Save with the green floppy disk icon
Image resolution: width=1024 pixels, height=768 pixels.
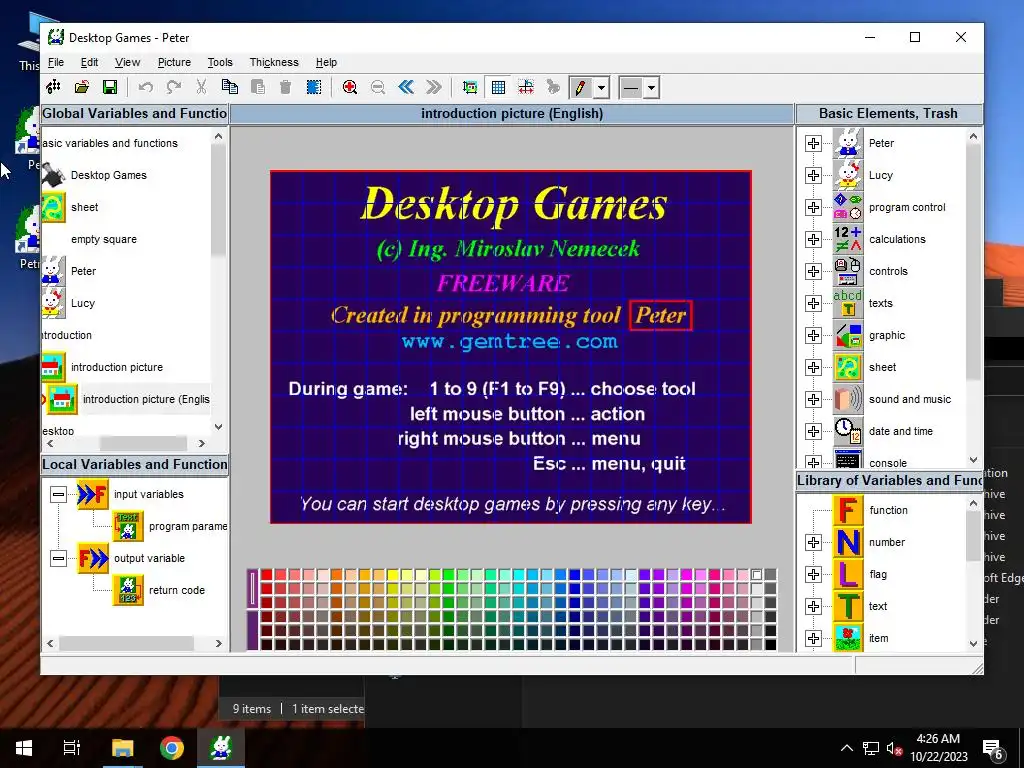tap(110, 87)
